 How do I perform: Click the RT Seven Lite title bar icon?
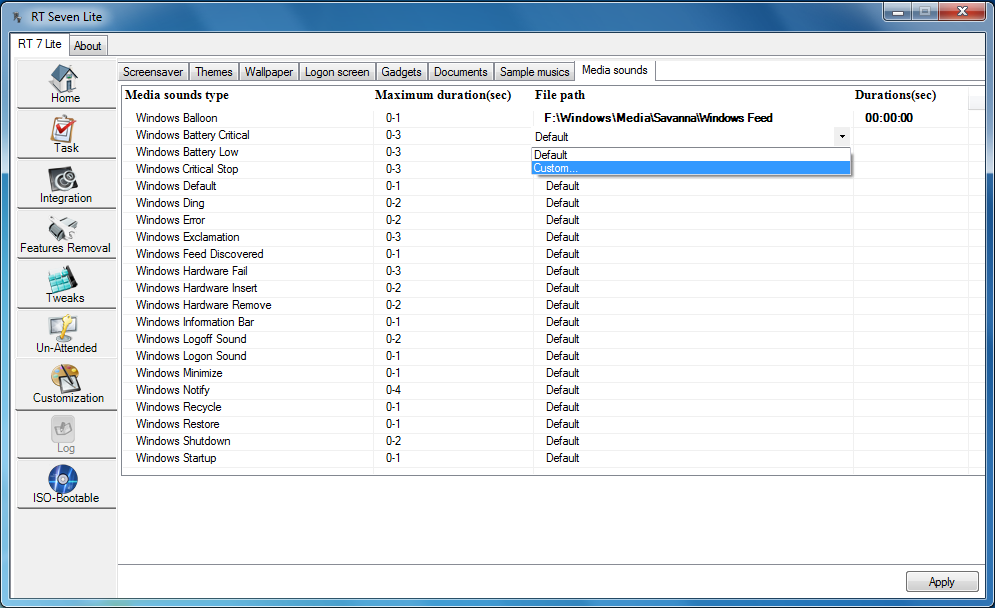(18, 17)
